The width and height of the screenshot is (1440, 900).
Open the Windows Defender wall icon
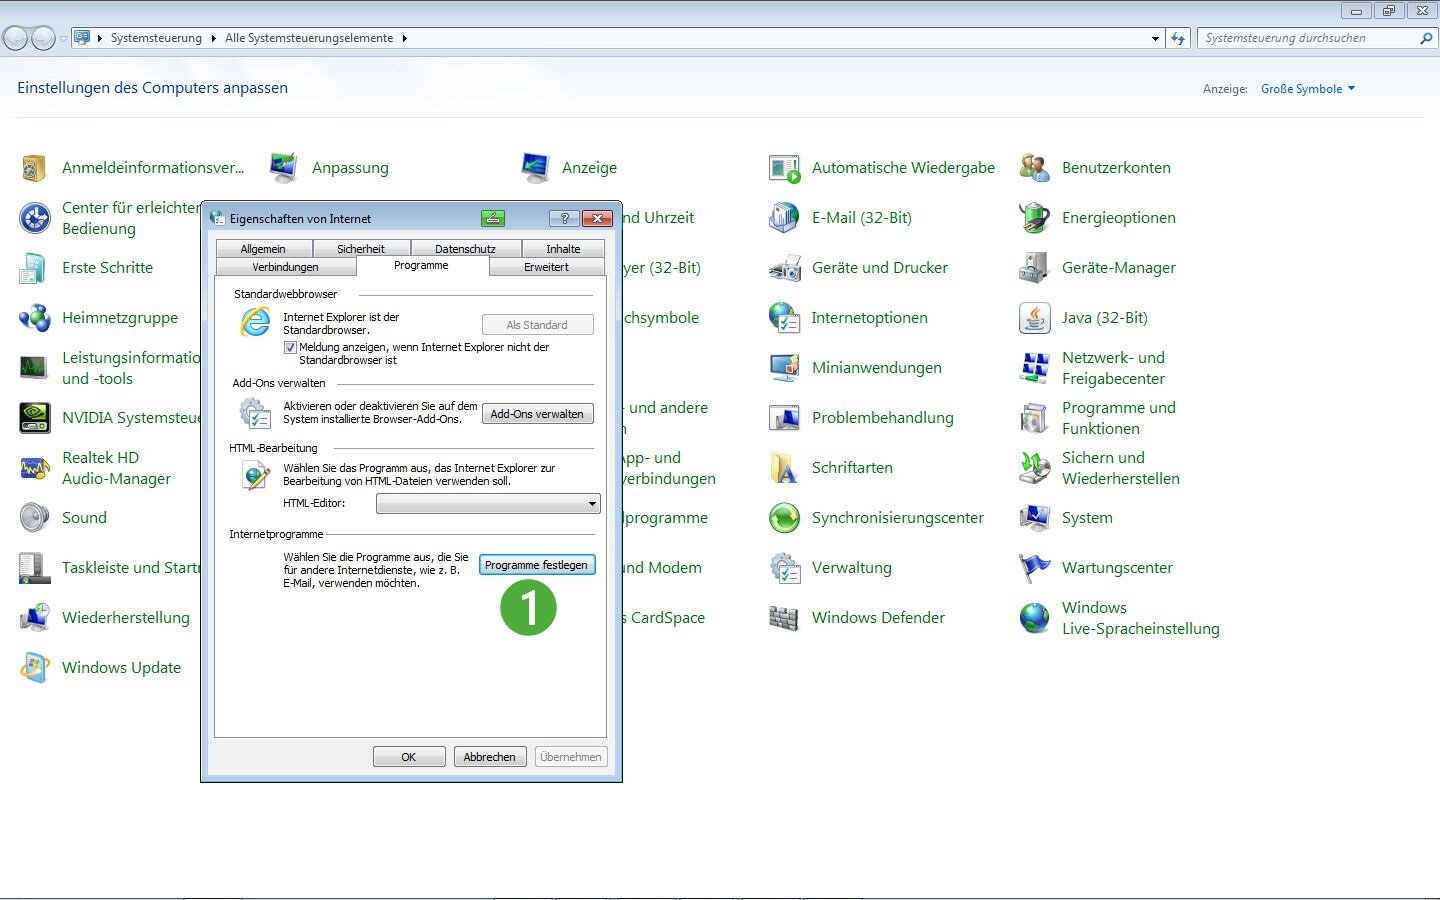[x=784, y=618]
